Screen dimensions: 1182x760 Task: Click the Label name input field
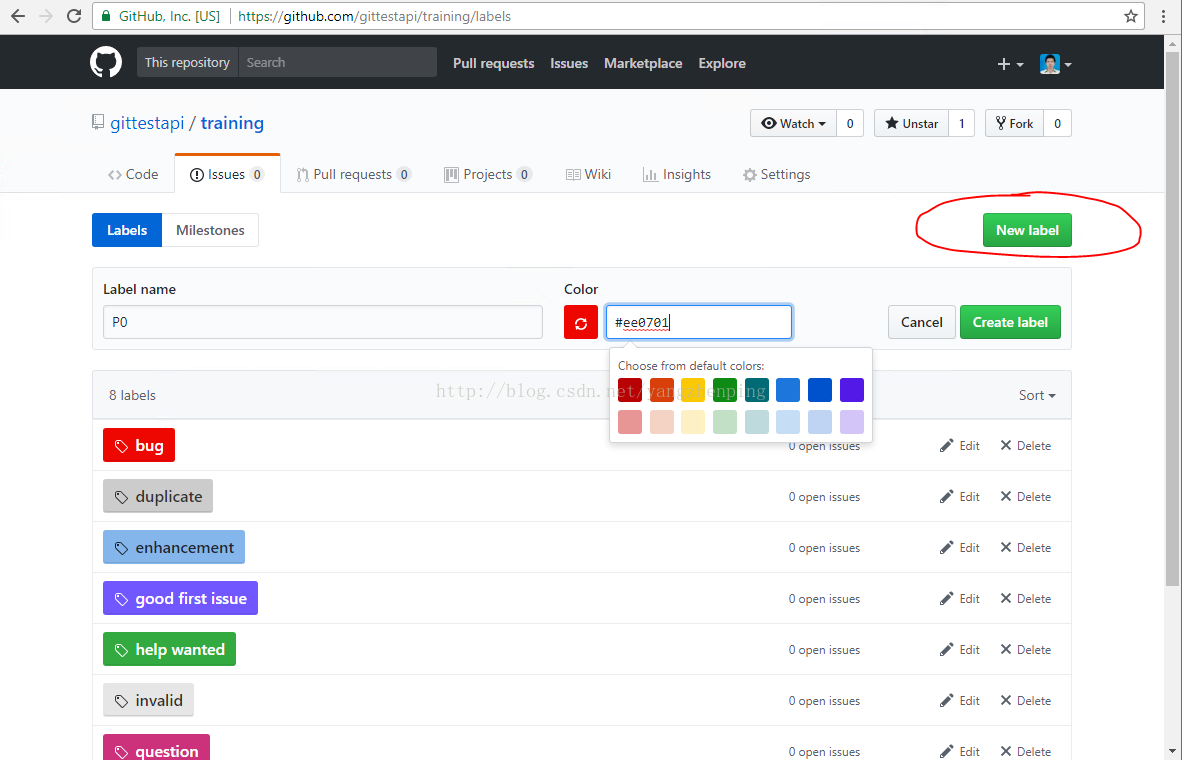(323, 322)
